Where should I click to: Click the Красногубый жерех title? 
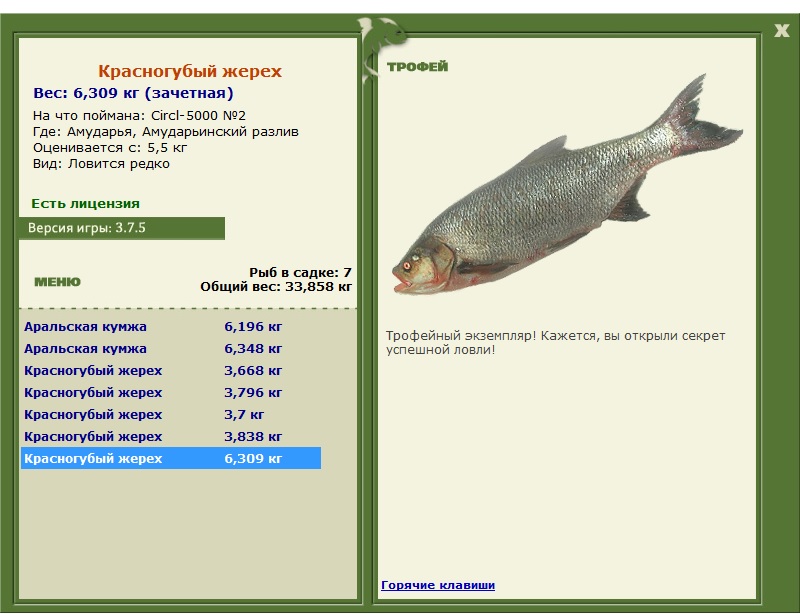(x=190, y=71)
